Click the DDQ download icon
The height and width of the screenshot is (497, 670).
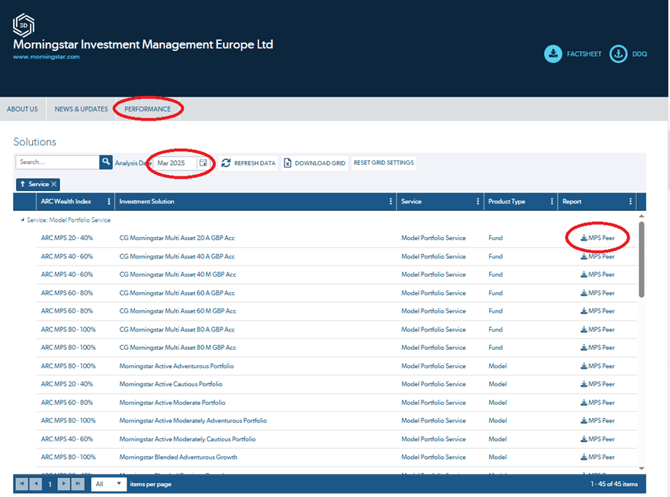point(617,53)
